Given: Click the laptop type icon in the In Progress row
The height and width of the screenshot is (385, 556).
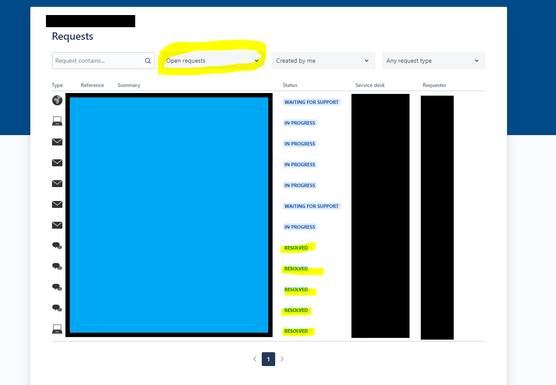Looking at the screenshot, I should [x=57, y=121].
